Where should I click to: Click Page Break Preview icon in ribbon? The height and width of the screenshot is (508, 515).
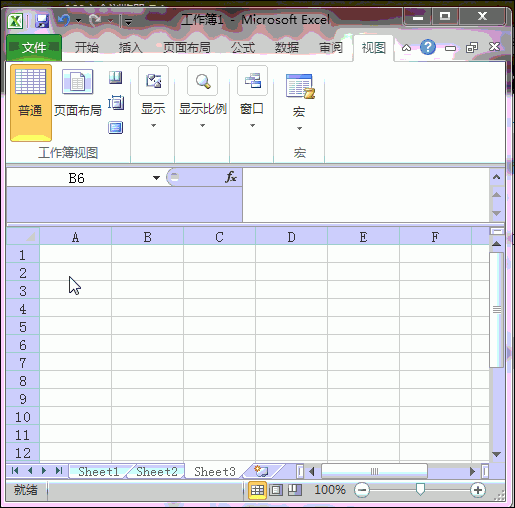[116, 78]
